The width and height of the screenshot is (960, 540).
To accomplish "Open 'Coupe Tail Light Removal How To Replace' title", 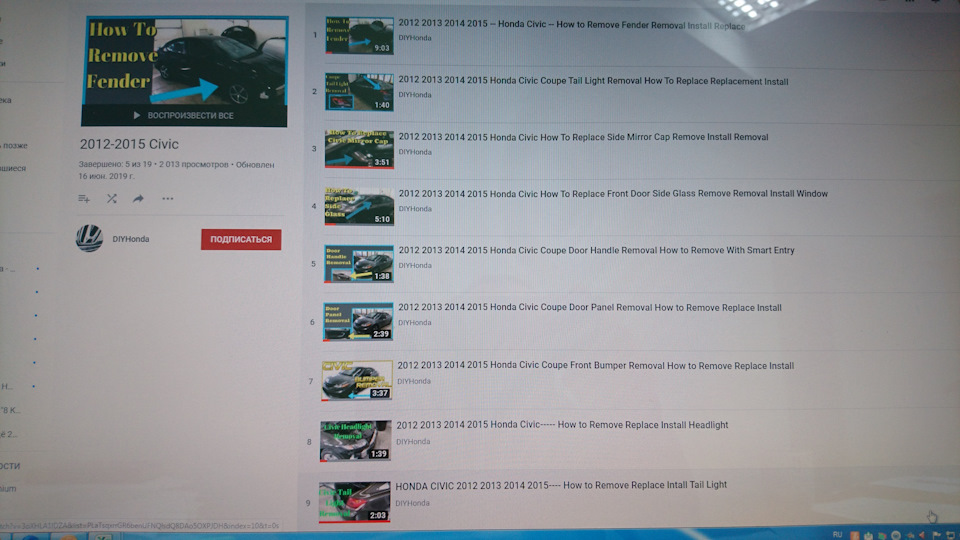I will (x=593, y=81).
